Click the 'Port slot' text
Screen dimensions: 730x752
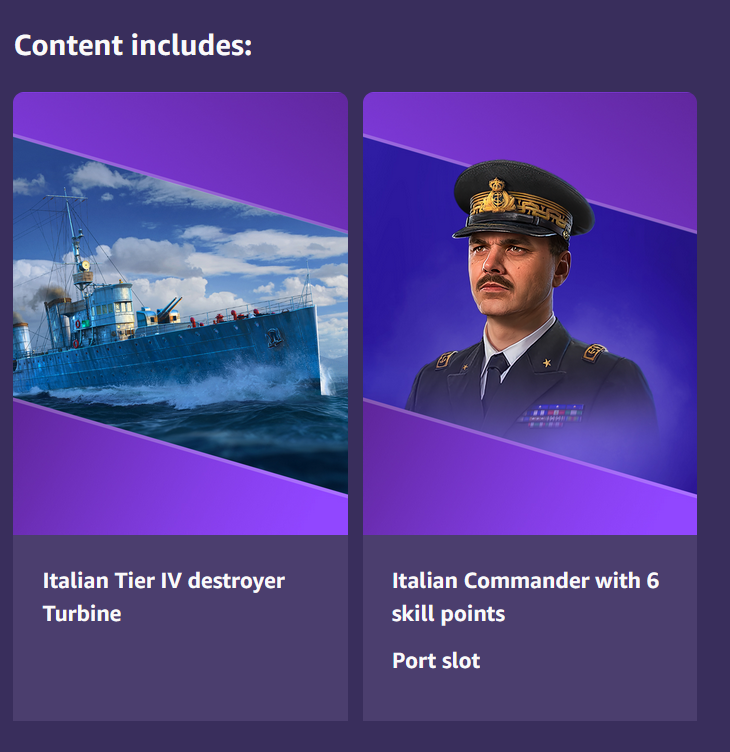coord(436,661)
